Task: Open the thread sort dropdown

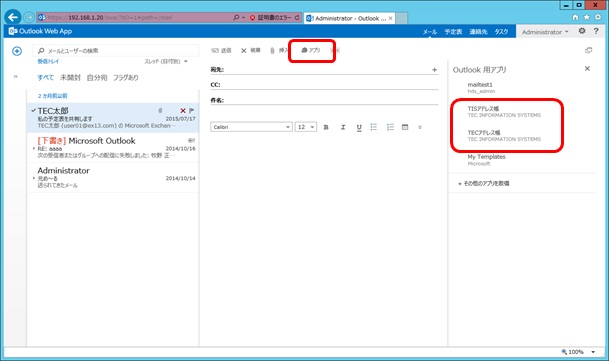Action: pos(166,61)
